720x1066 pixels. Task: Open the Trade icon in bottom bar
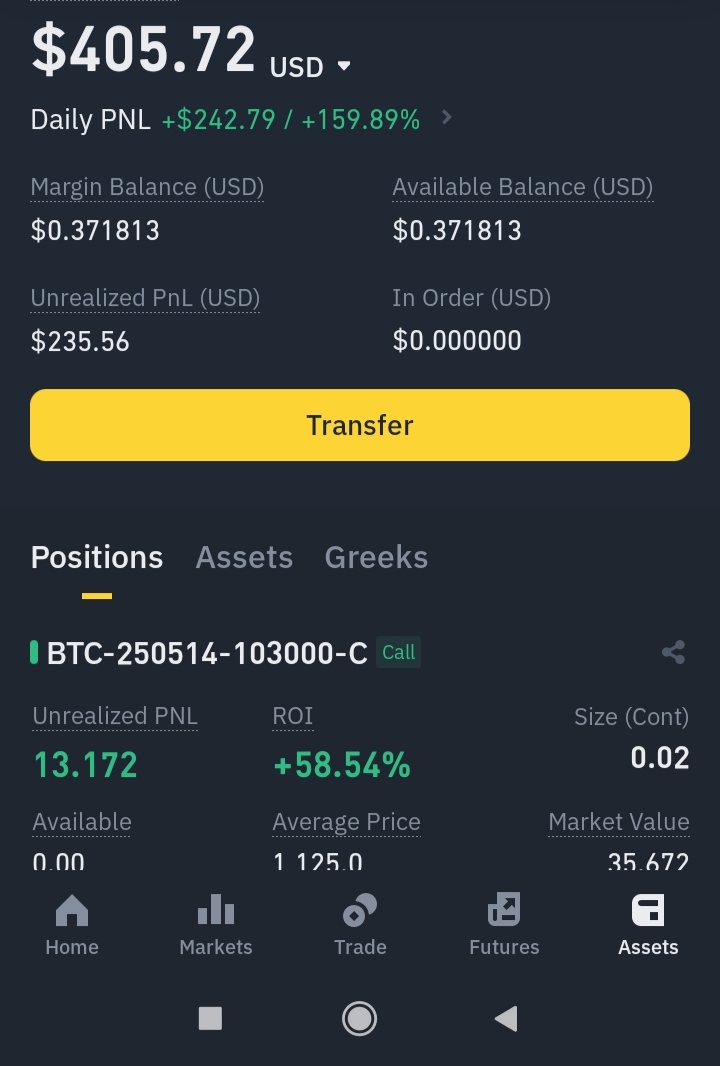click(360, 910)
